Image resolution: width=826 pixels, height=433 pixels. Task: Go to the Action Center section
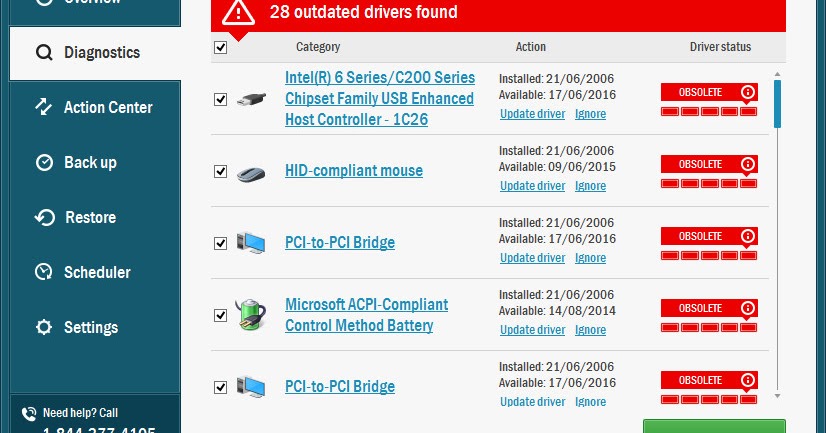click(x=108, y=107)
